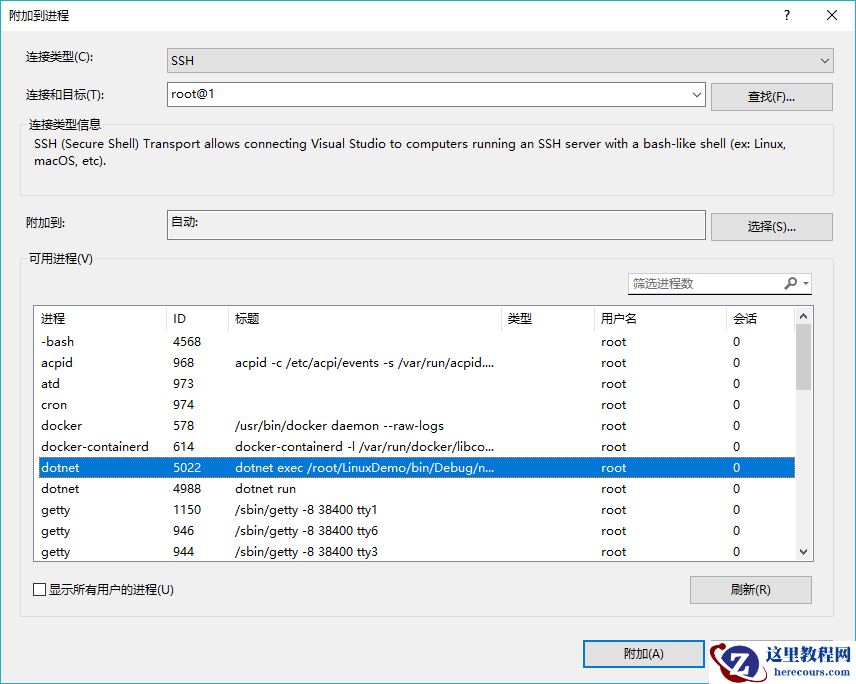Select the getty tty3 process row
This screenshot has width=856, height=684.
click(417, 552)
